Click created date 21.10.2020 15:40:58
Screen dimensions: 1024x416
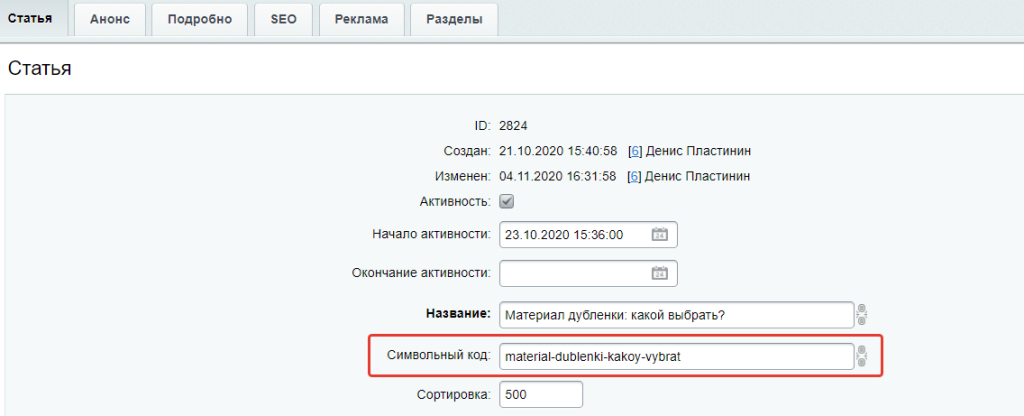pyautogui.click(x=558, y=152)
